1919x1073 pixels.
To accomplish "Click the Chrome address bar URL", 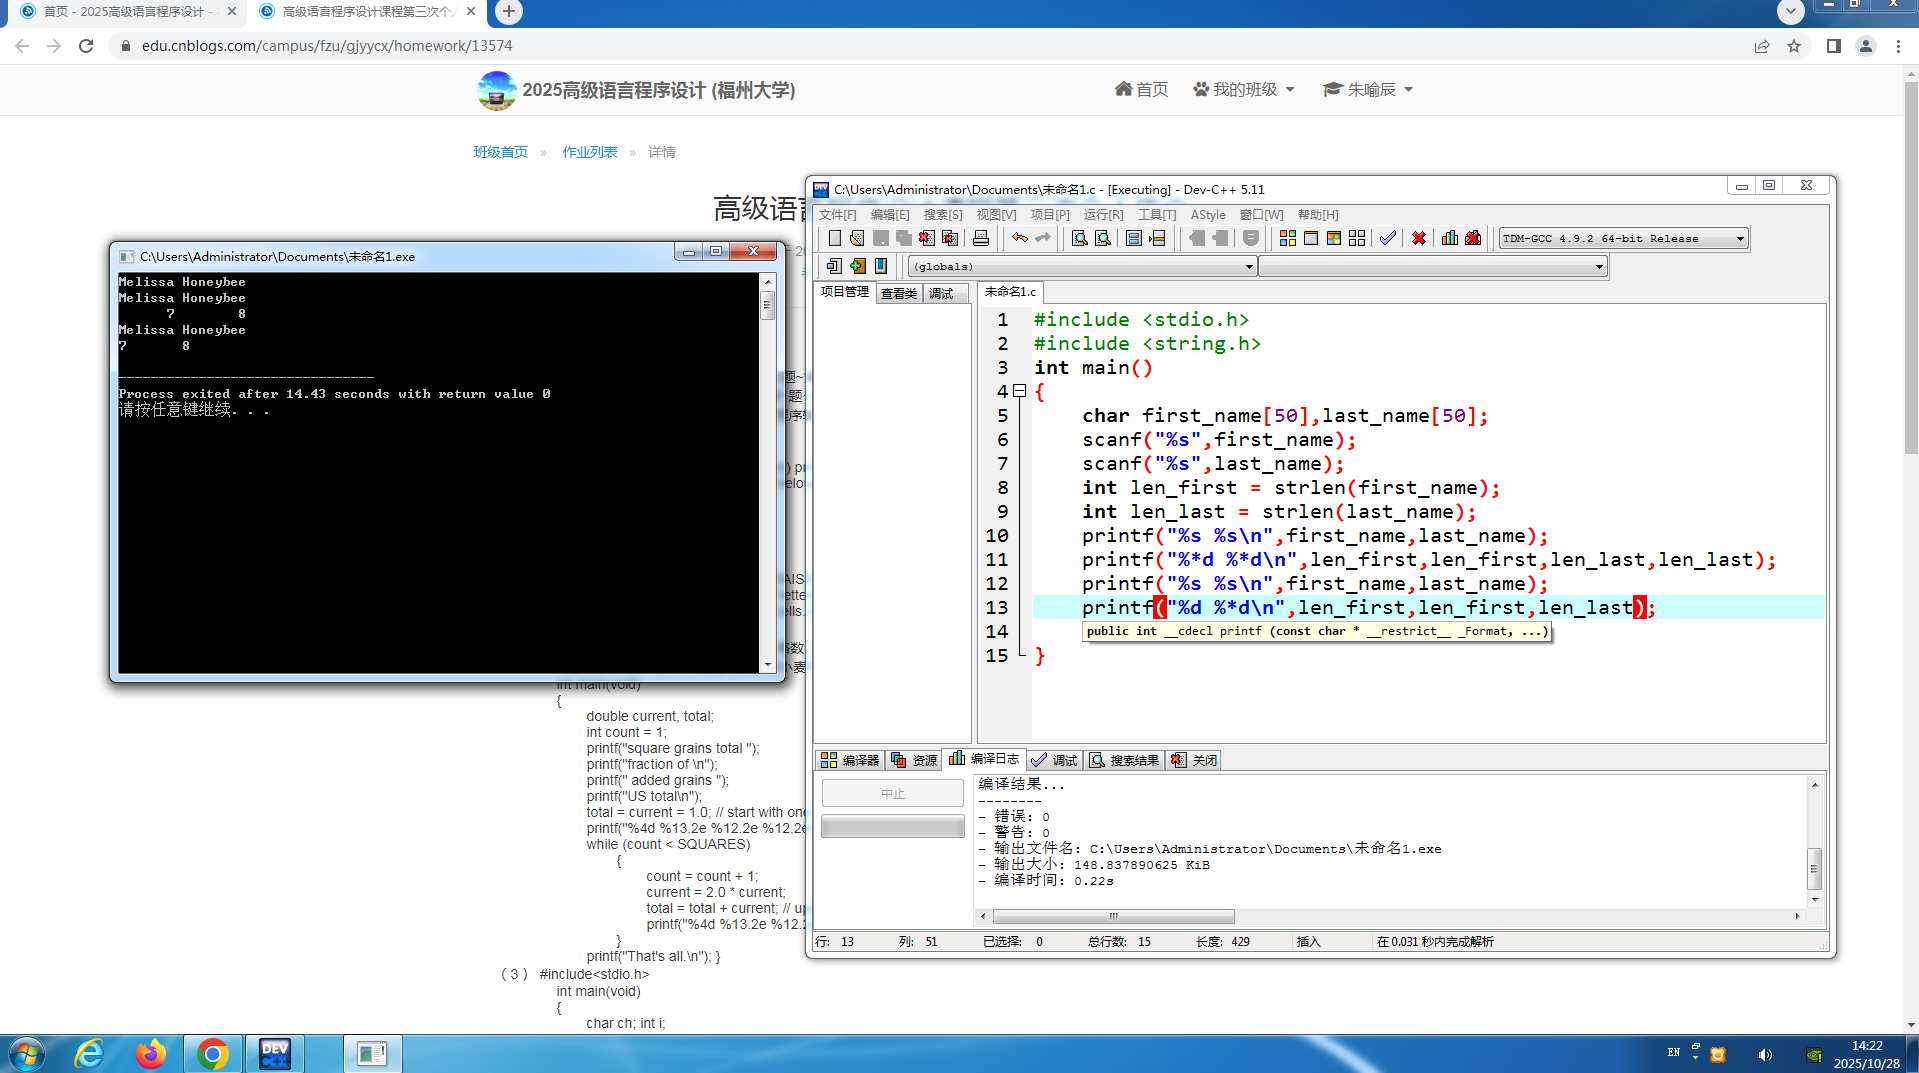I will [327, 46].
